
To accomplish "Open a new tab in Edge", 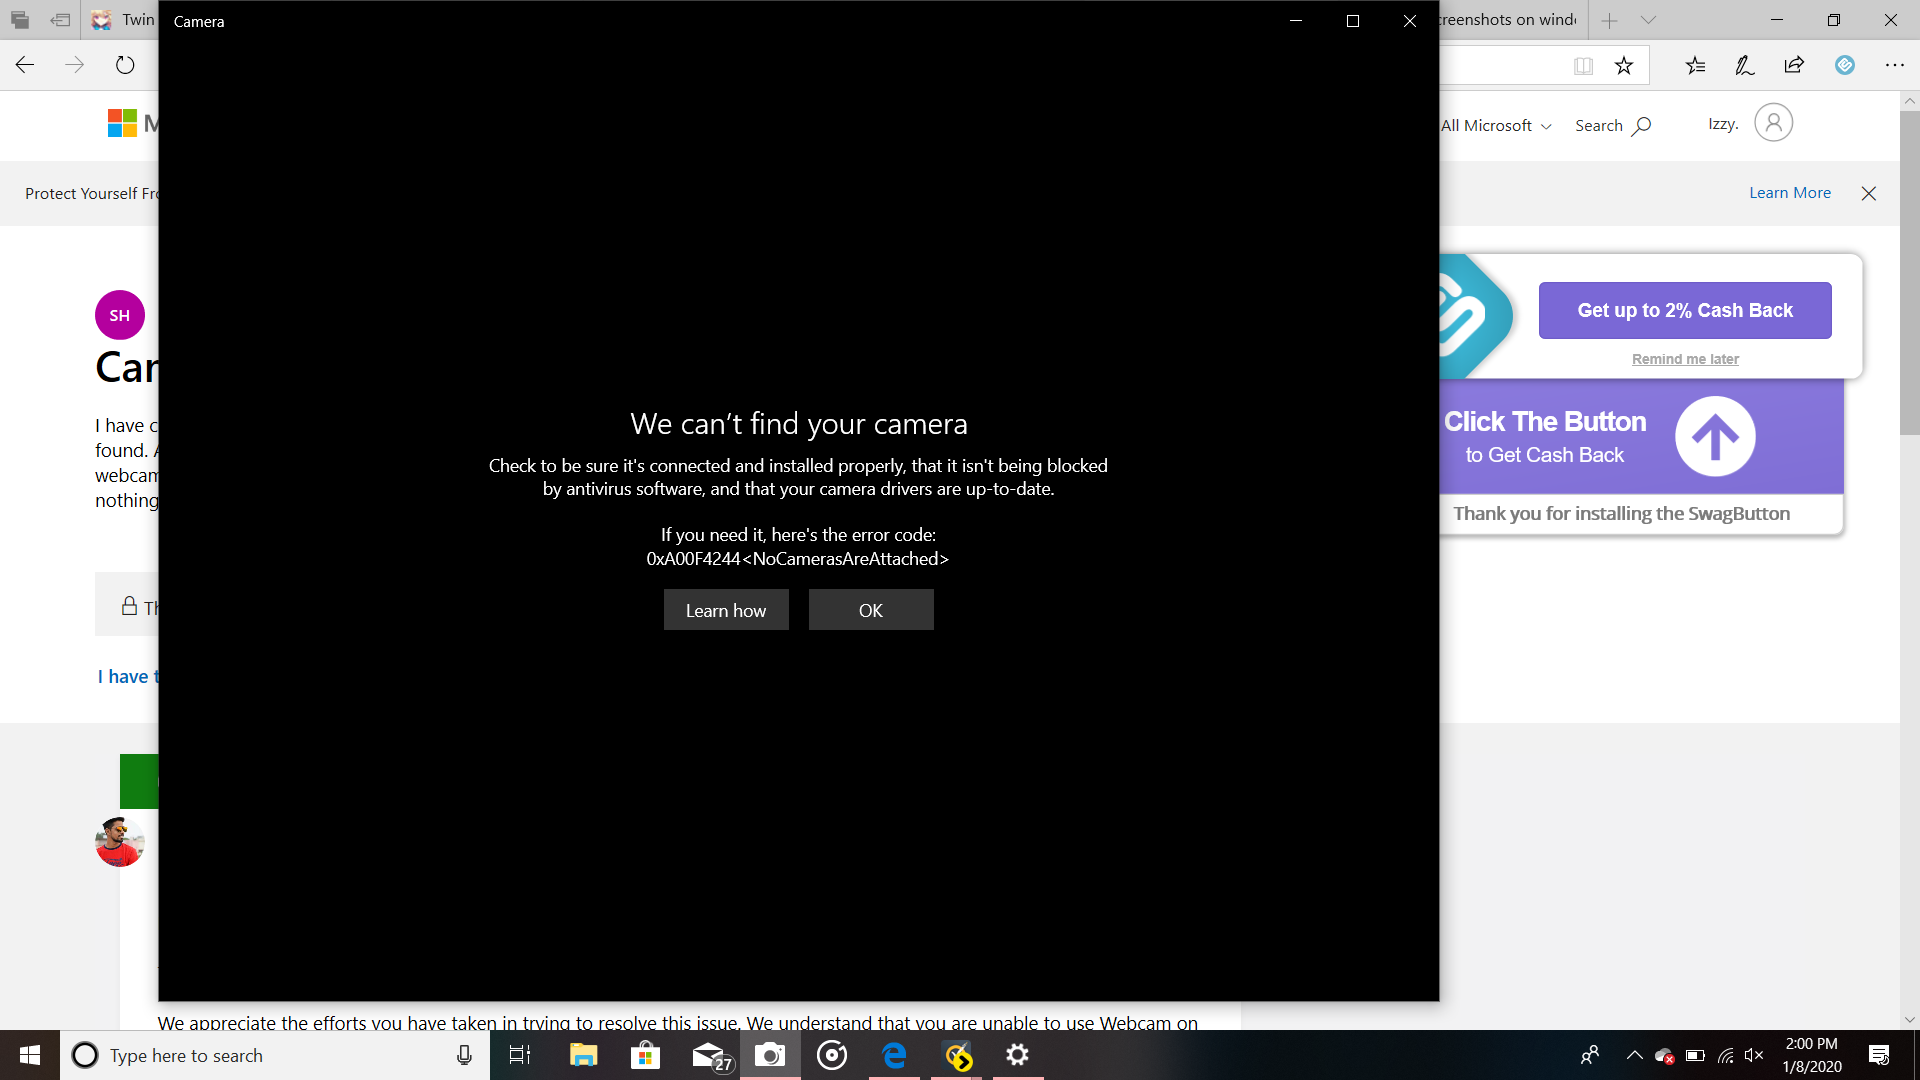I will point(1610,20).
